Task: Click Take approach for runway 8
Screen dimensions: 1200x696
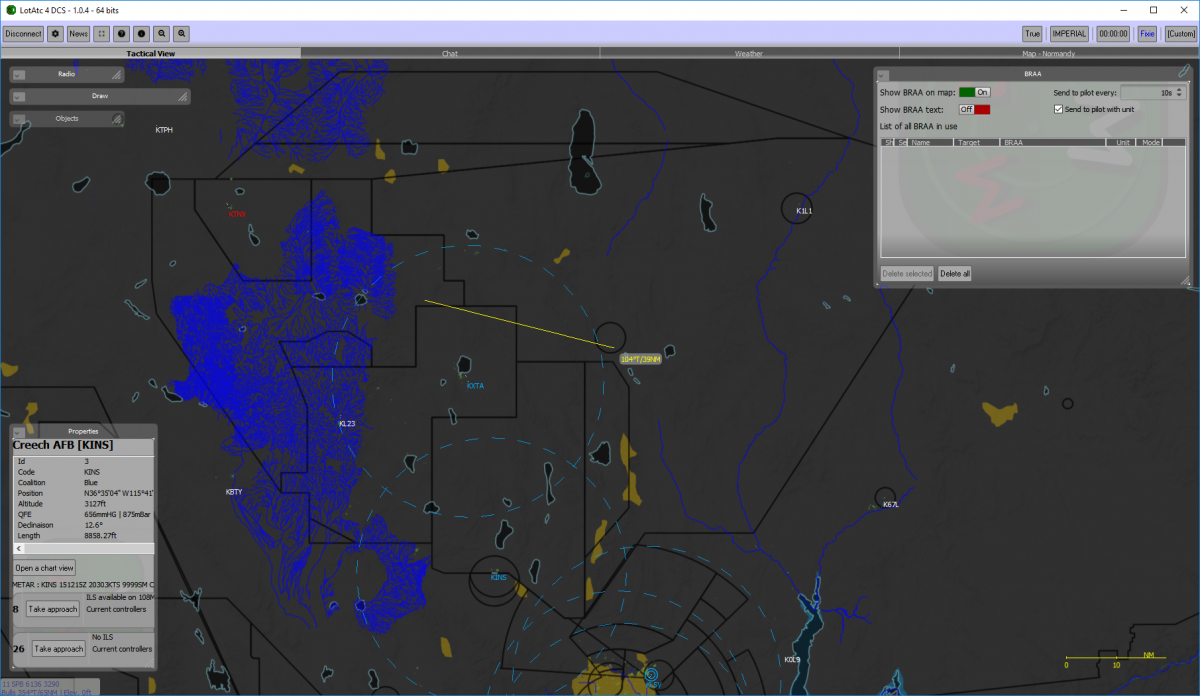Action: point(53,609)
